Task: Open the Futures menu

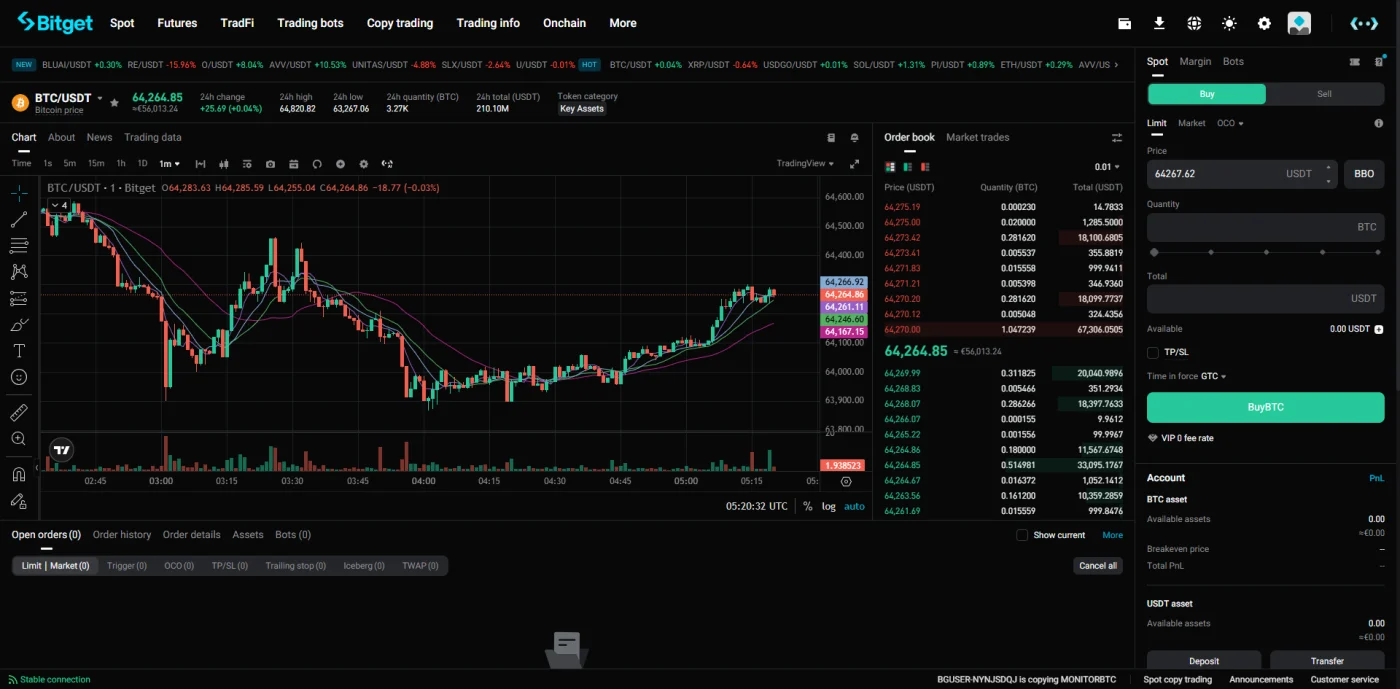Action: (x=177, y=23)
